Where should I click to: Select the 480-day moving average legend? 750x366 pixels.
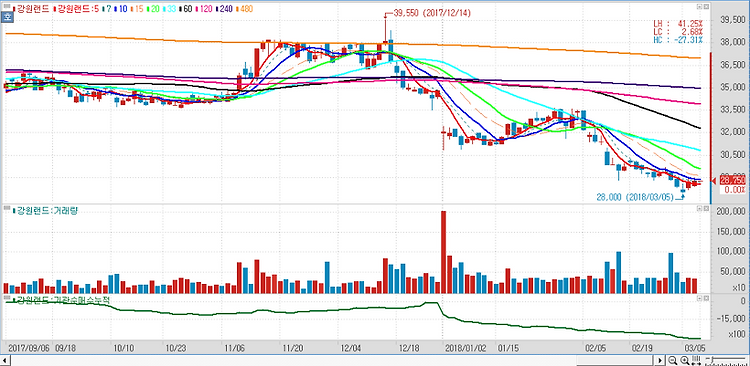[x=243, y=9]
